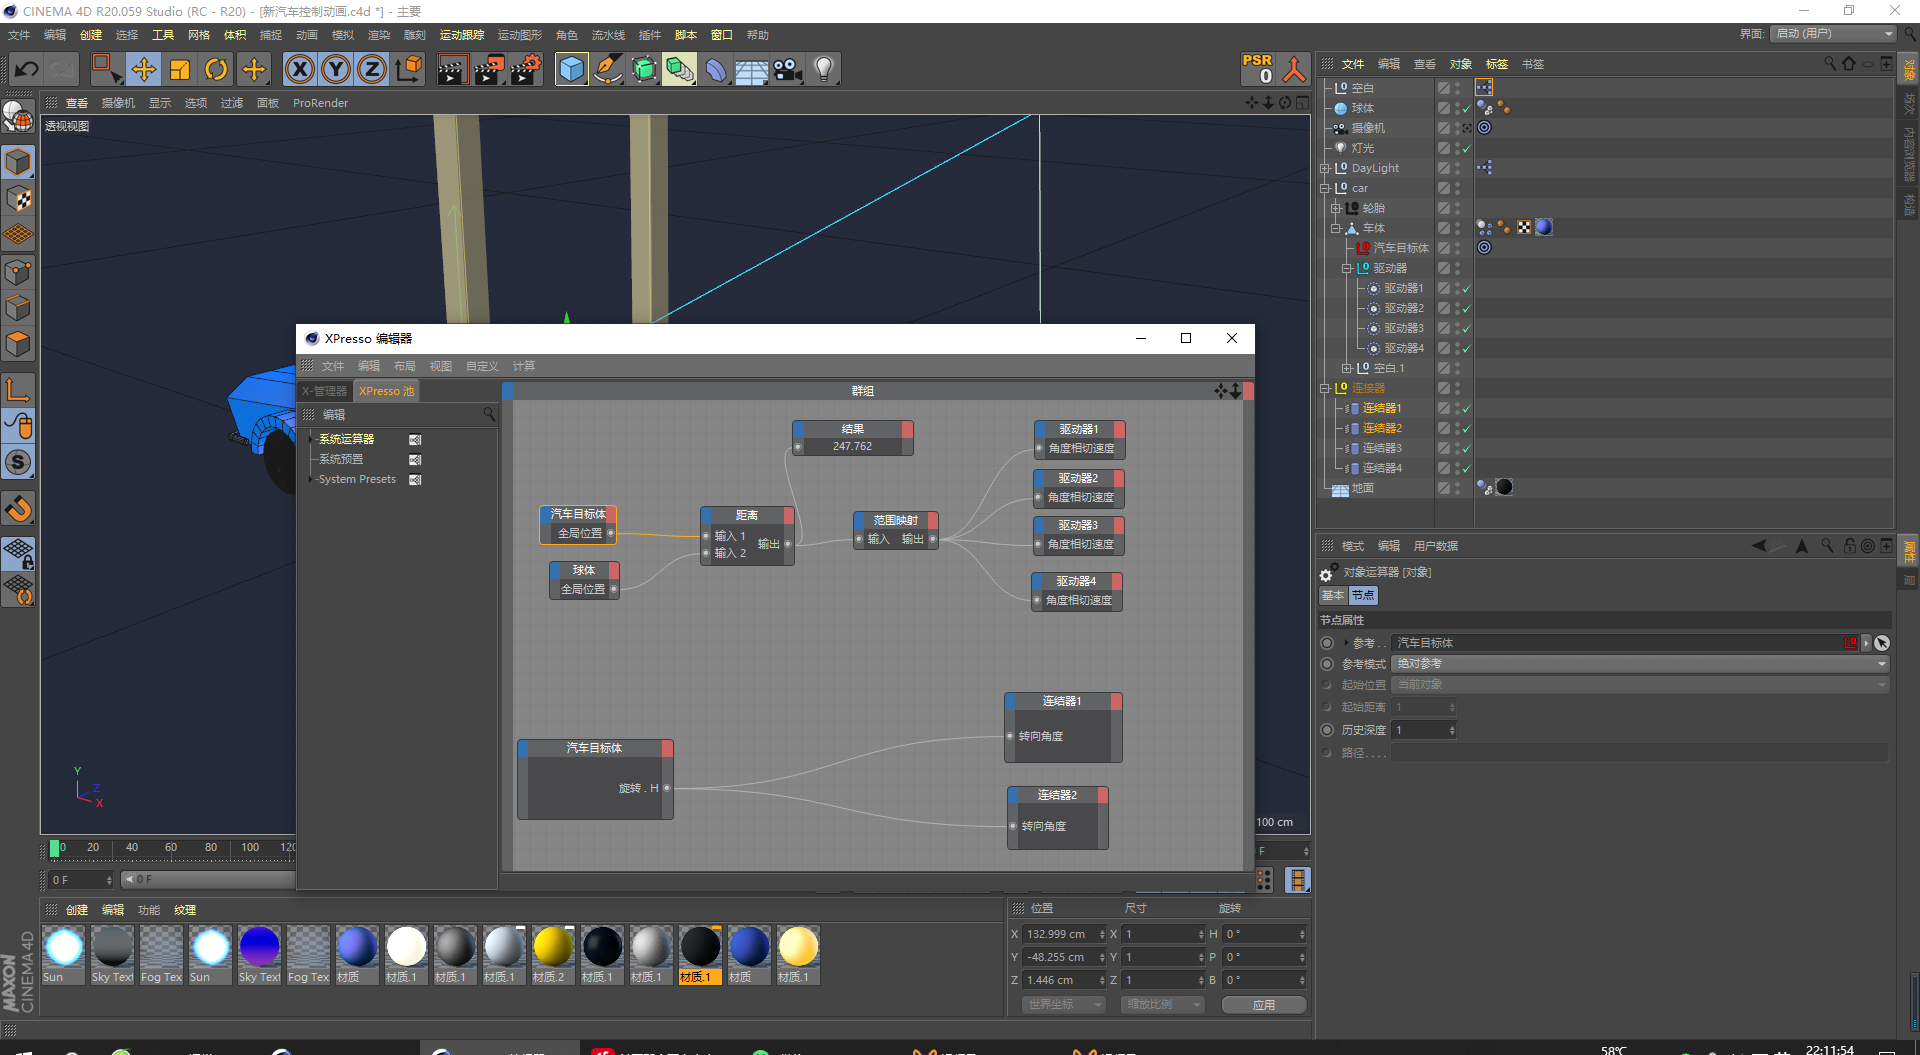The height and width of the screenshot is (1055, 1920).
Task: Toggle the Z axis lock icon
Action: coord(372,69)
